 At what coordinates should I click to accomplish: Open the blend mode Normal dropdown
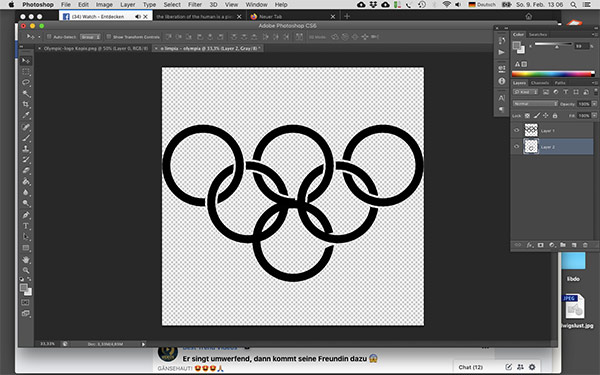535,104
